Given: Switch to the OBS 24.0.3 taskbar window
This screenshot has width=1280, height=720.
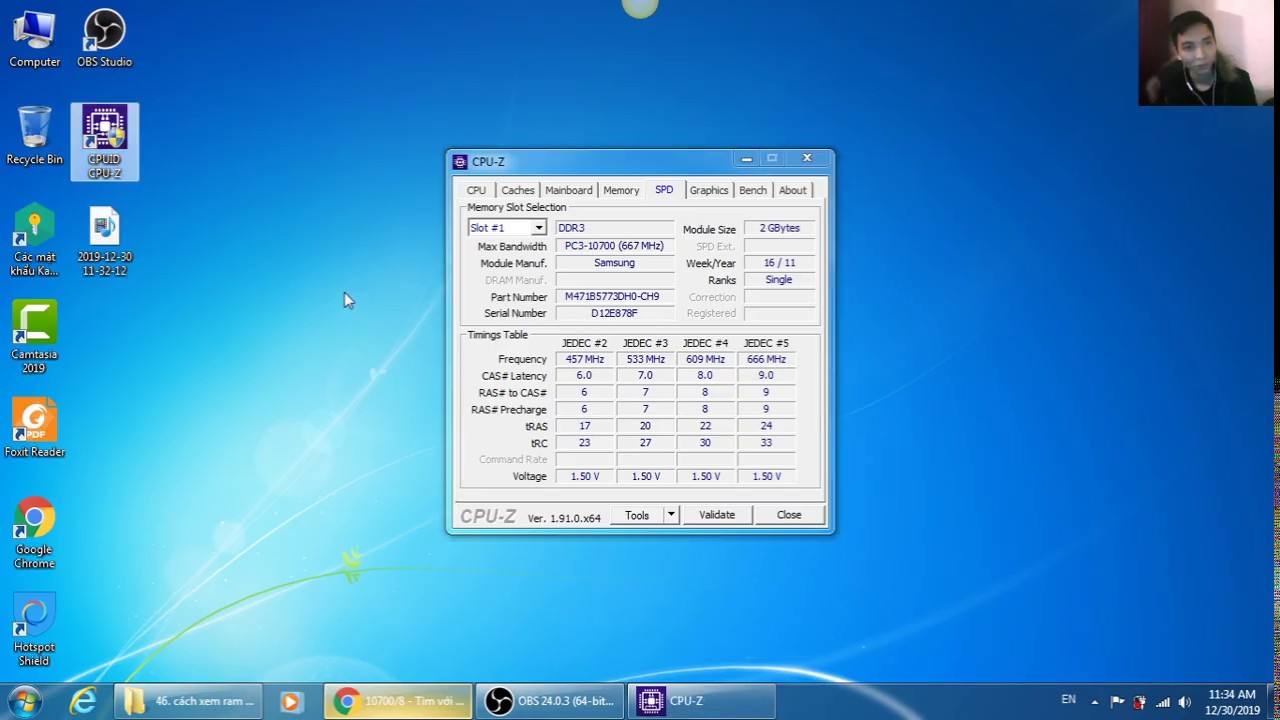Looking at the screenshot, I should point(549,701).
